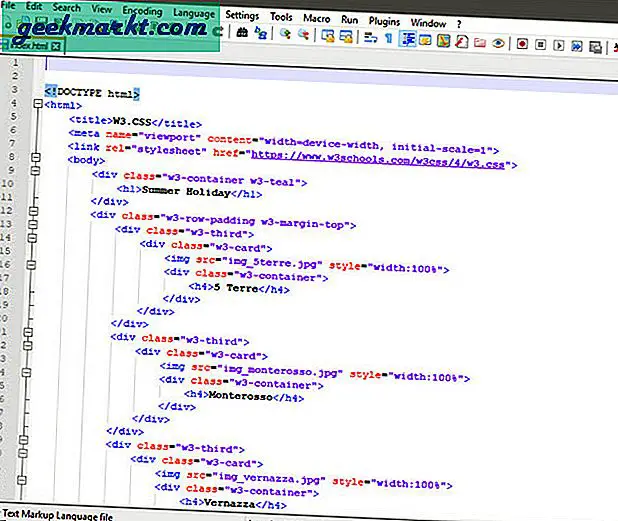
Task: Click Text Markup Language file status text
Action: click(58, 515)
